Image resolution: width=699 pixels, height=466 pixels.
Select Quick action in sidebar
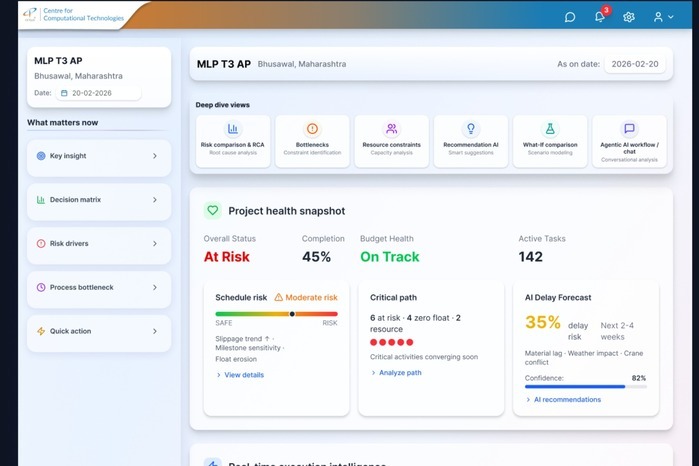click(x=98, y=332)
